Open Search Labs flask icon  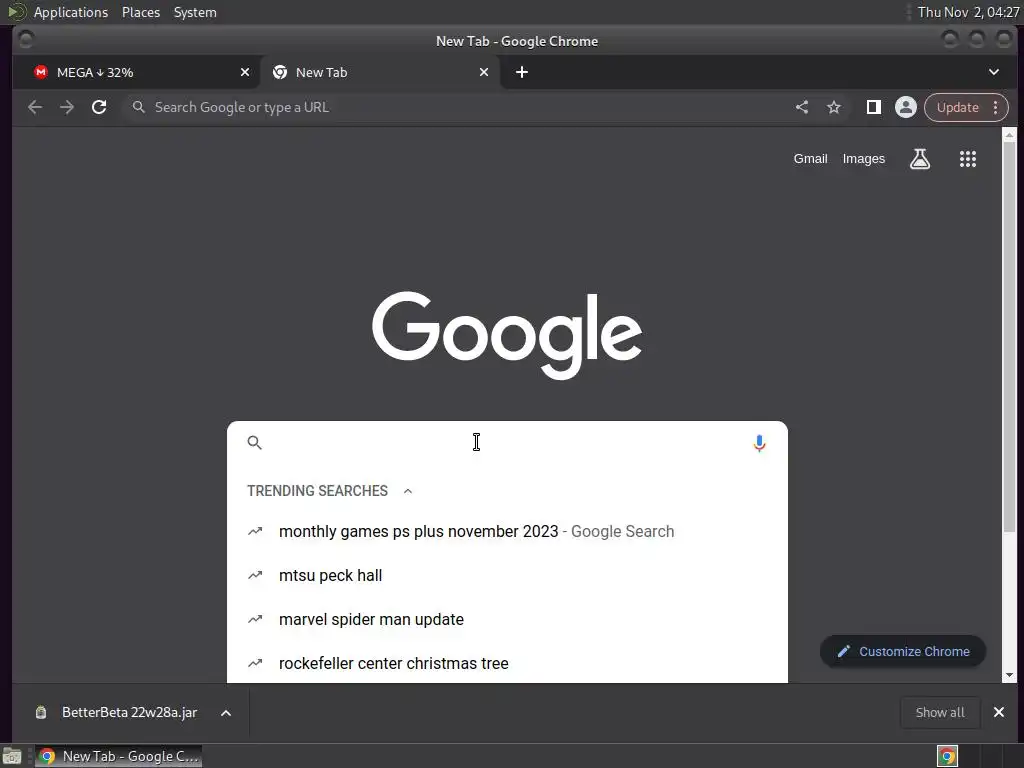coord(920,159)
